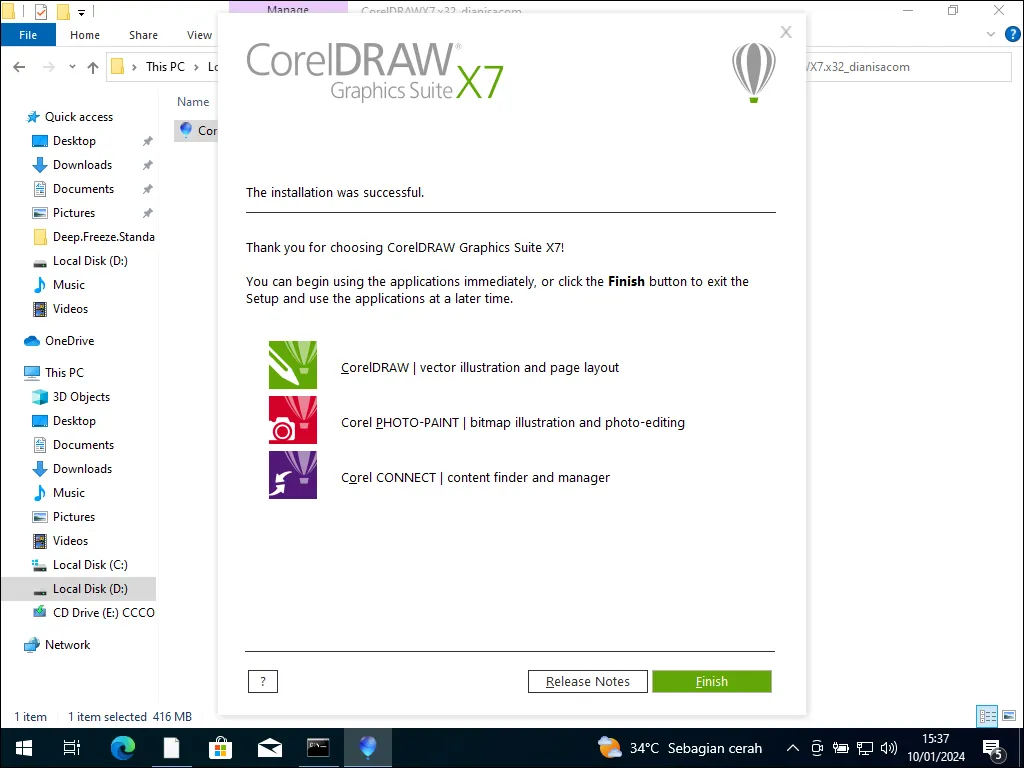Launch CorelDRAW via green pen icon
Image resolution: width=1024 pixels, height=768 pixels.
292,365
